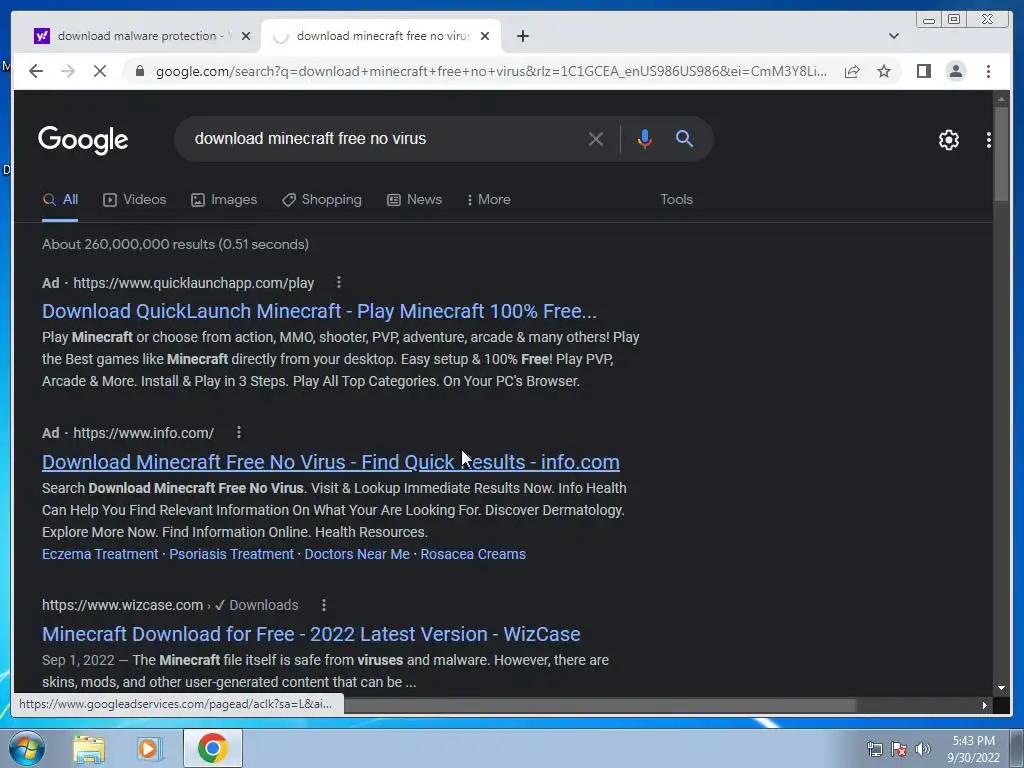
Task: Open Chrome profile avatar
Action: 955,71
